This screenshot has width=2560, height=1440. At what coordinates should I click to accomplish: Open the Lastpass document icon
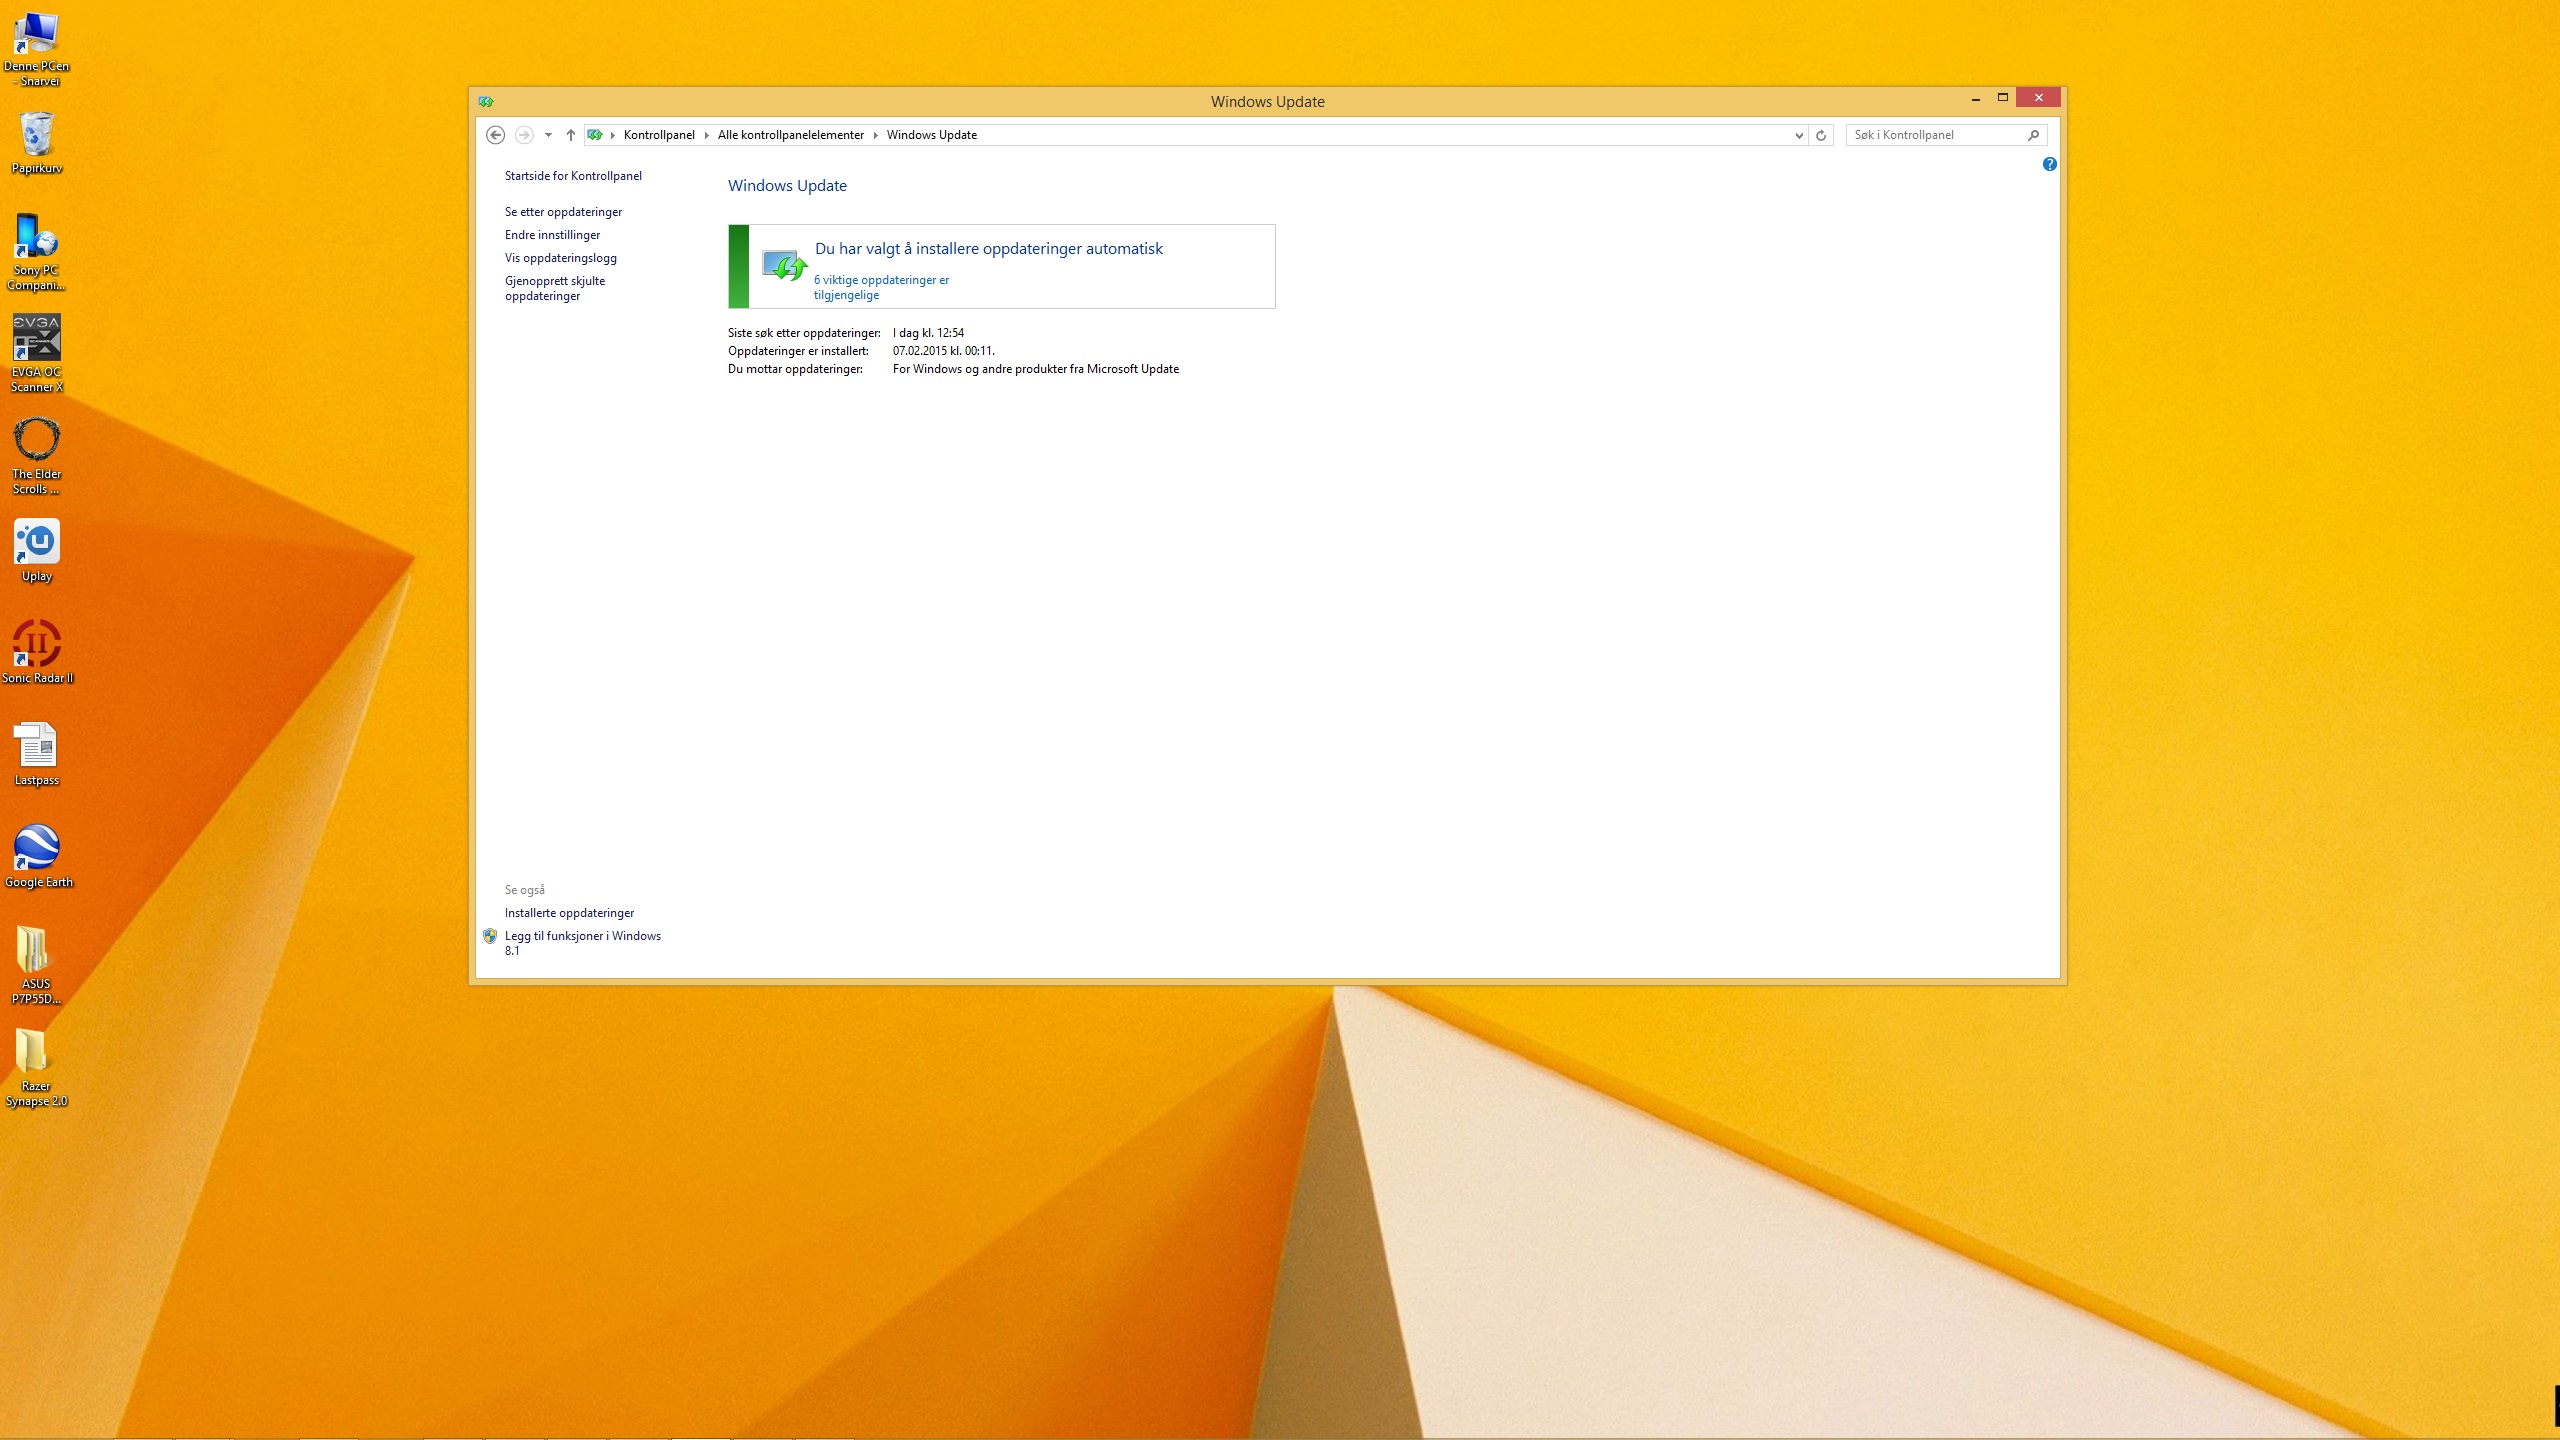[36, 755]
